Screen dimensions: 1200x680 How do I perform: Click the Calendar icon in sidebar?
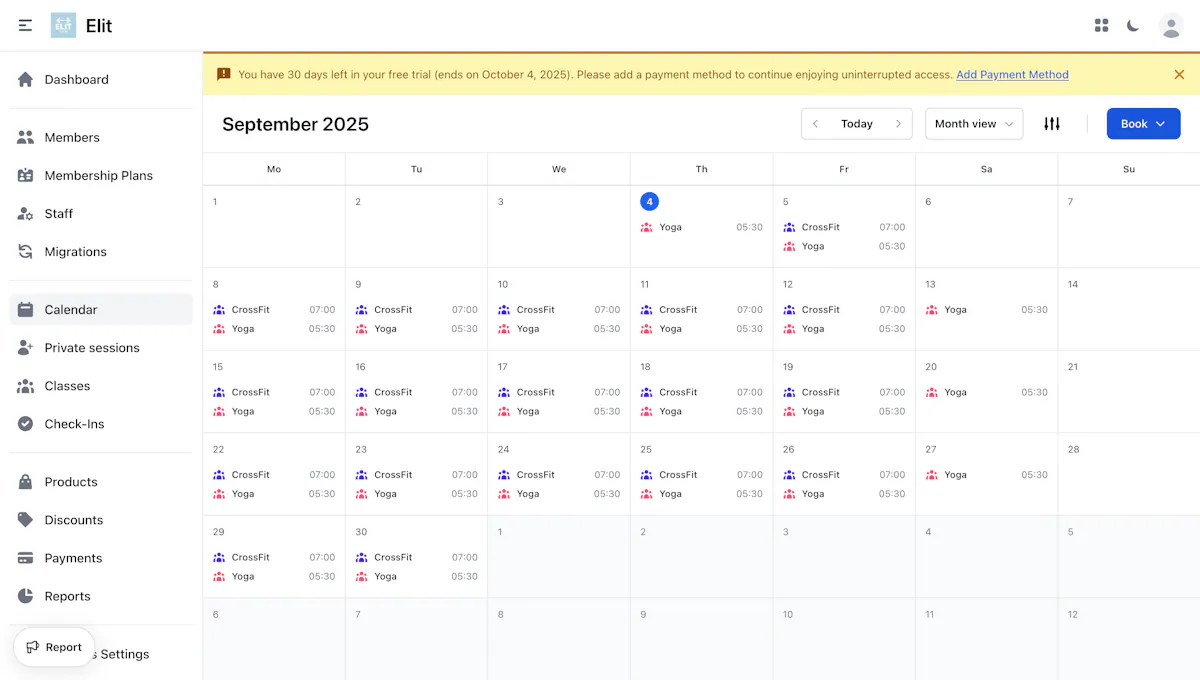tap(26, 310)
